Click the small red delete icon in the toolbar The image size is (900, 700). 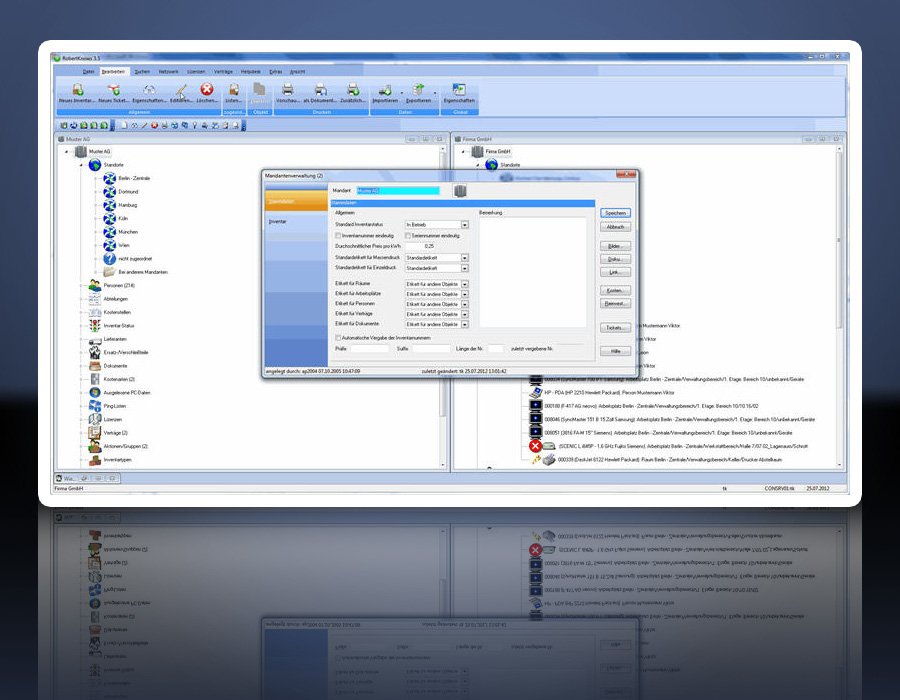pyautogui.click(x=154, y=125)
